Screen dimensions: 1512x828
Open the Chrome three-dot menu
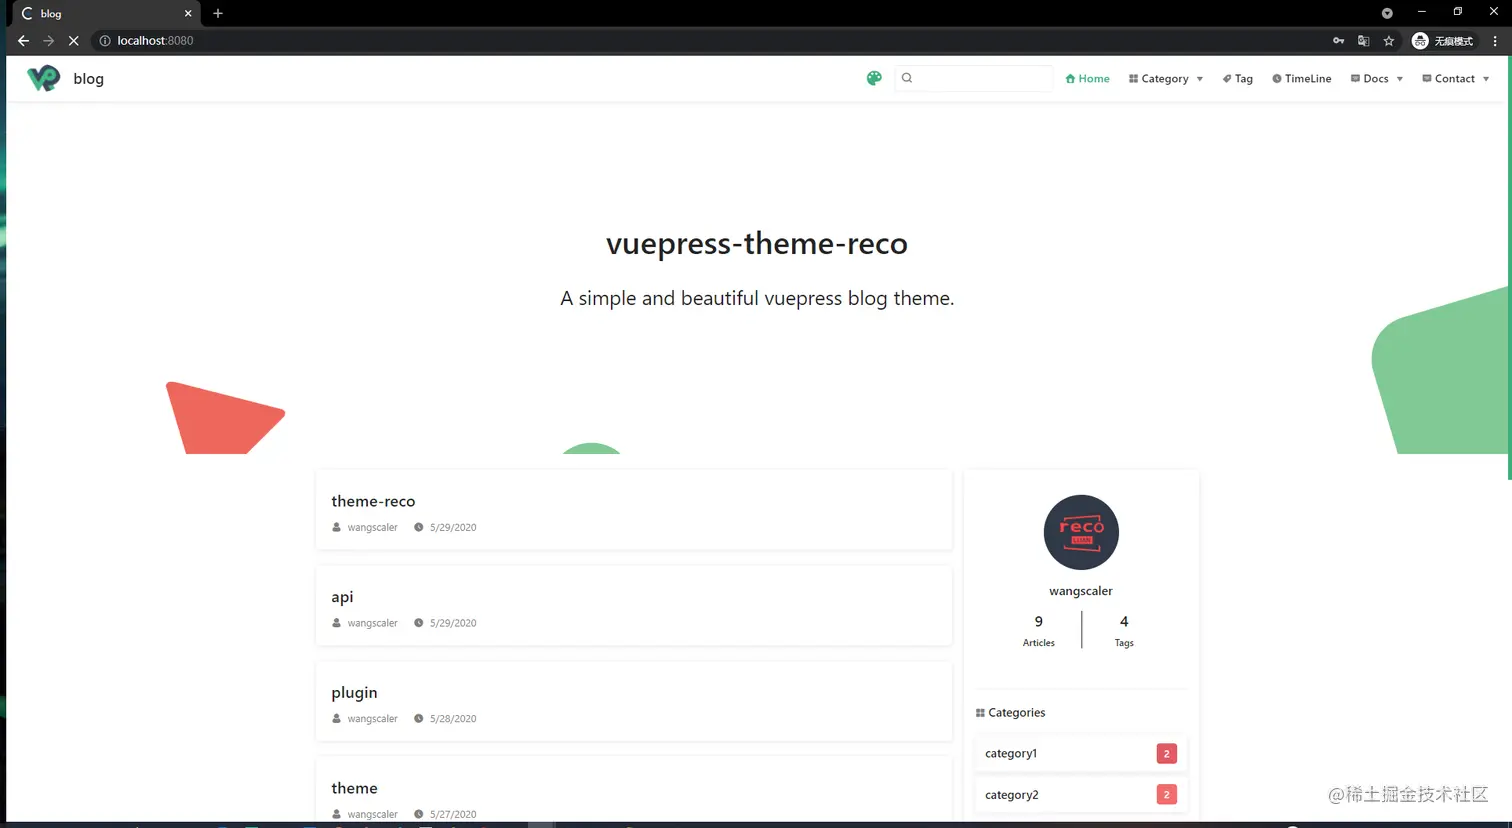(x=1495, y=41)
